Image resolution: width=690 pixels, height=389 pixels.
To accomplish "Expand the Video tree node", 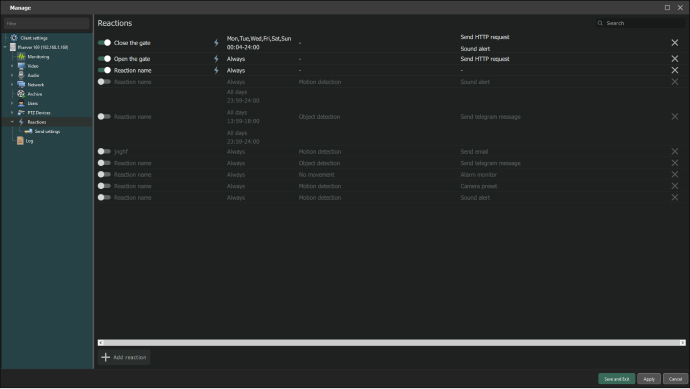I will pos(12,66).
